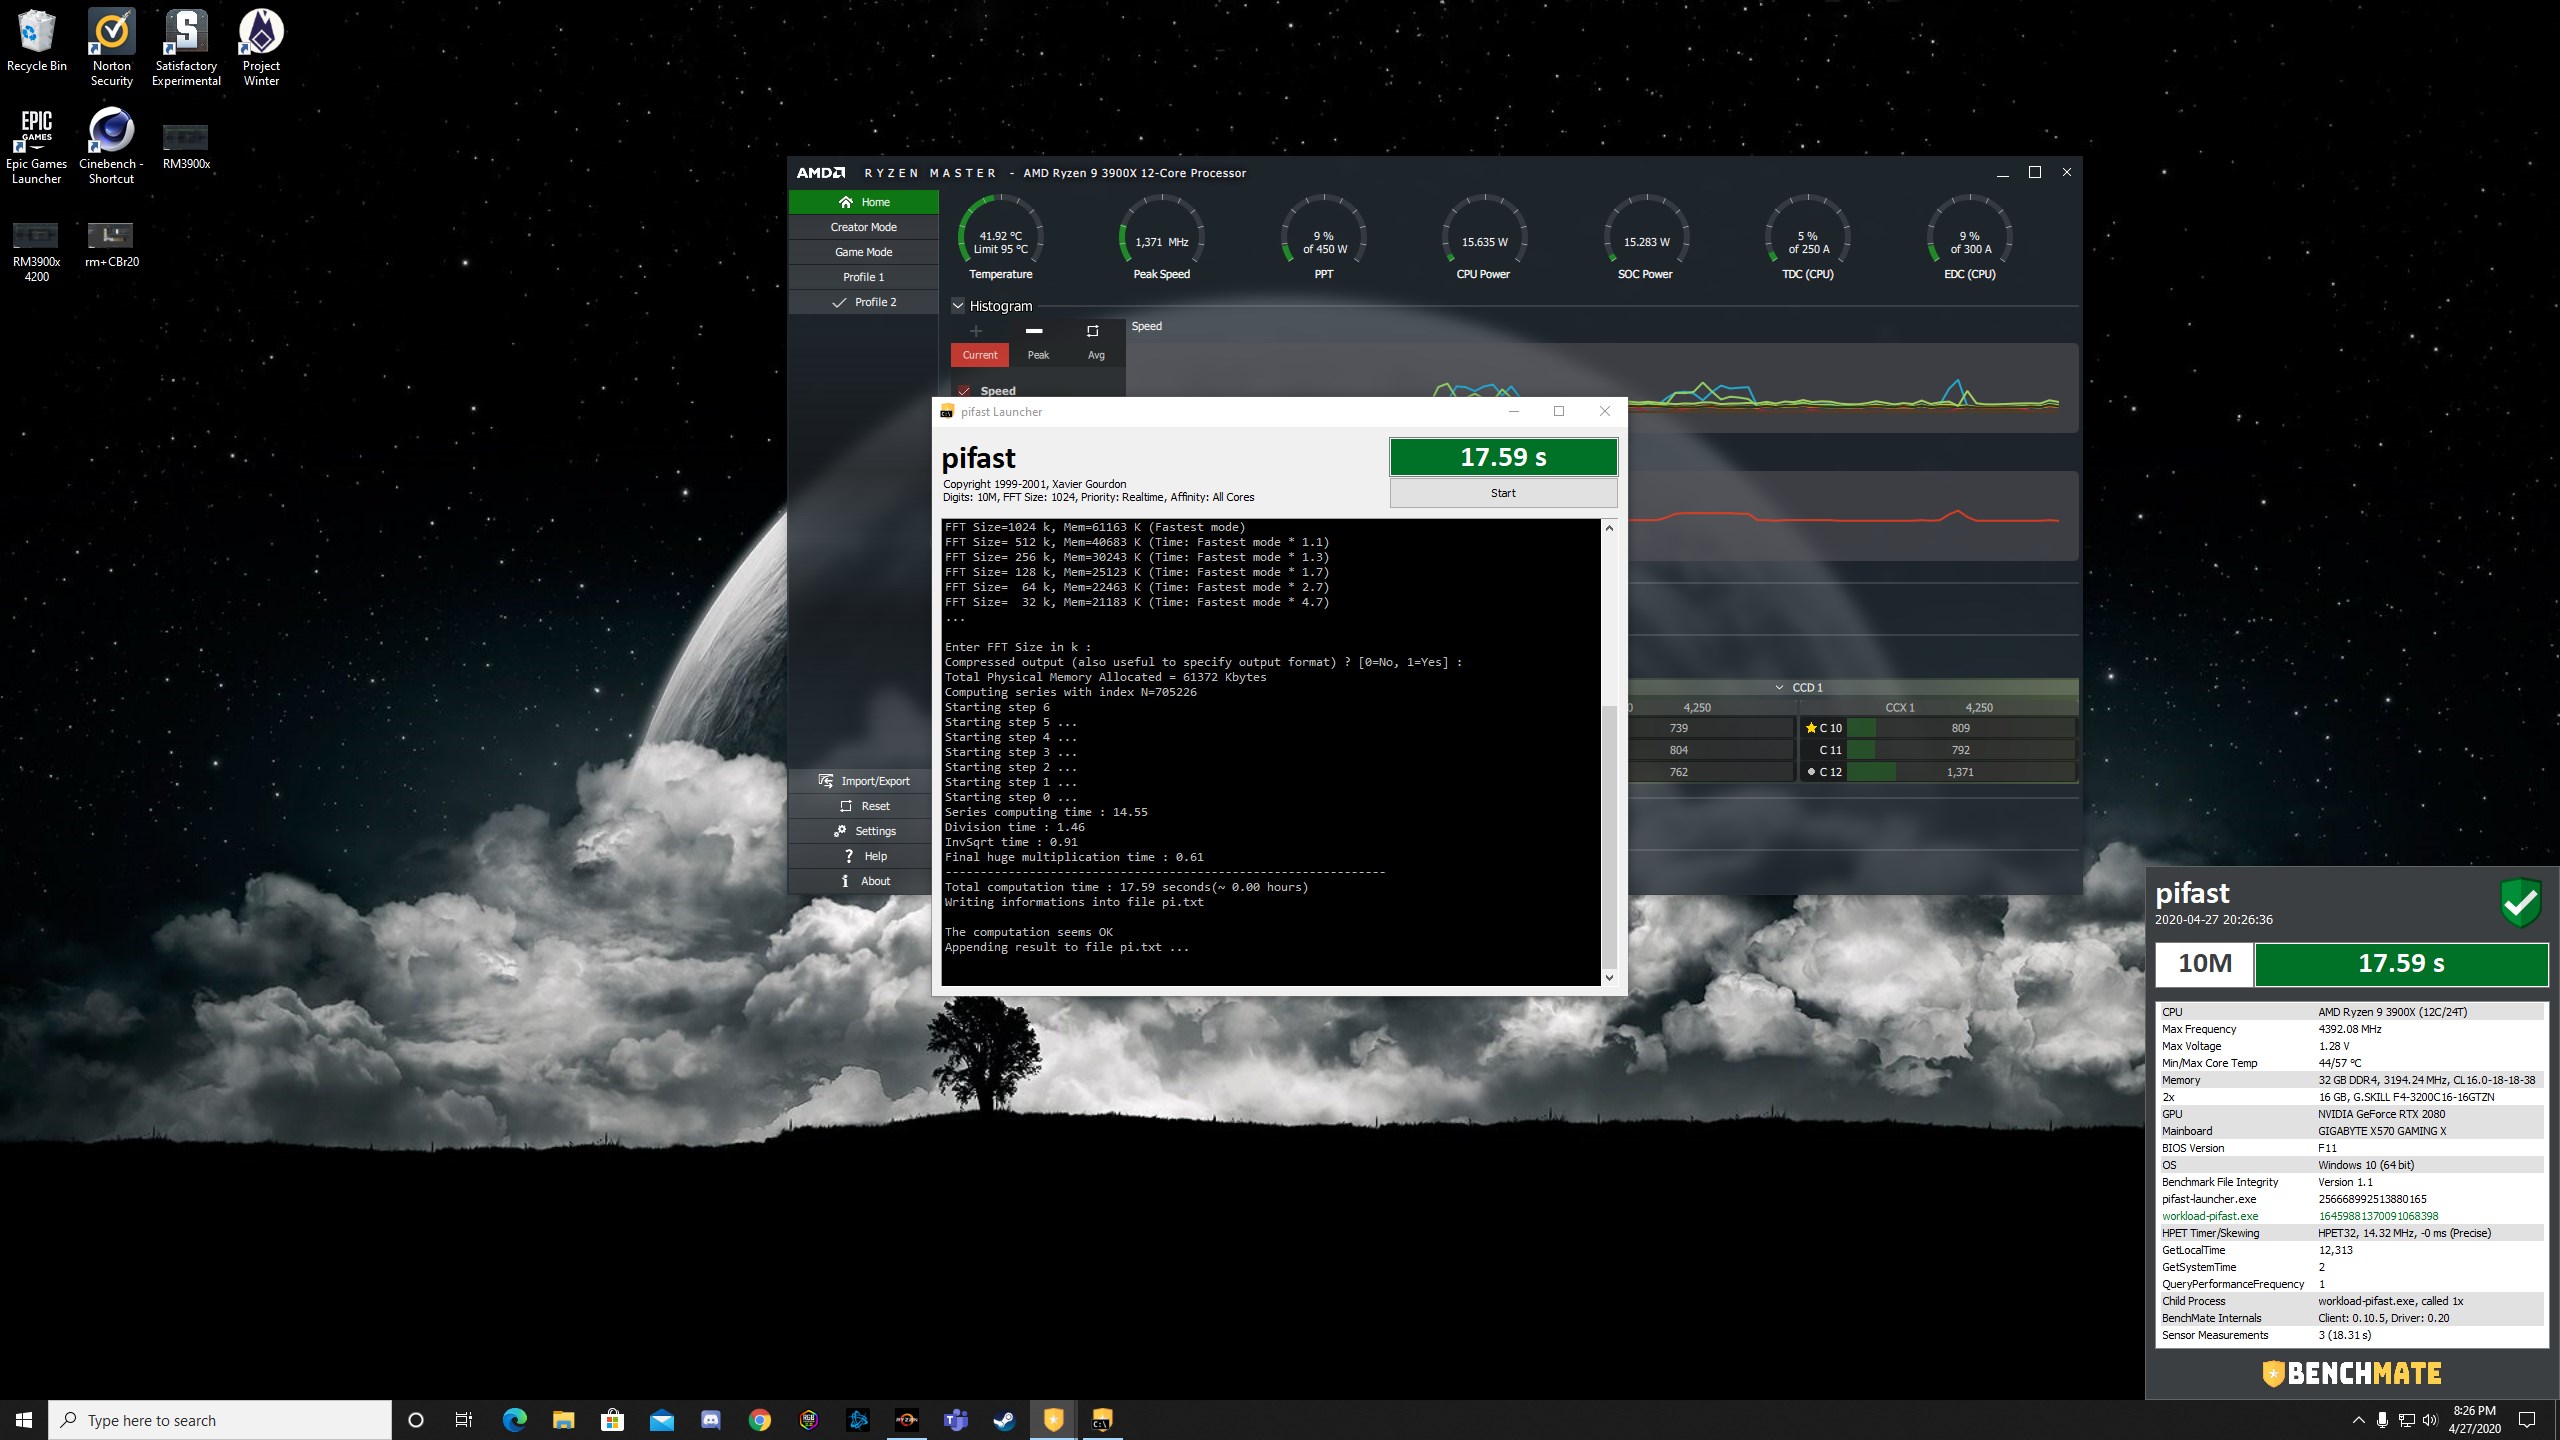Open the Home tab in Ryzen Master
The width and height of the screenshot is (2560, 1440).
click(x=864, y=202)
